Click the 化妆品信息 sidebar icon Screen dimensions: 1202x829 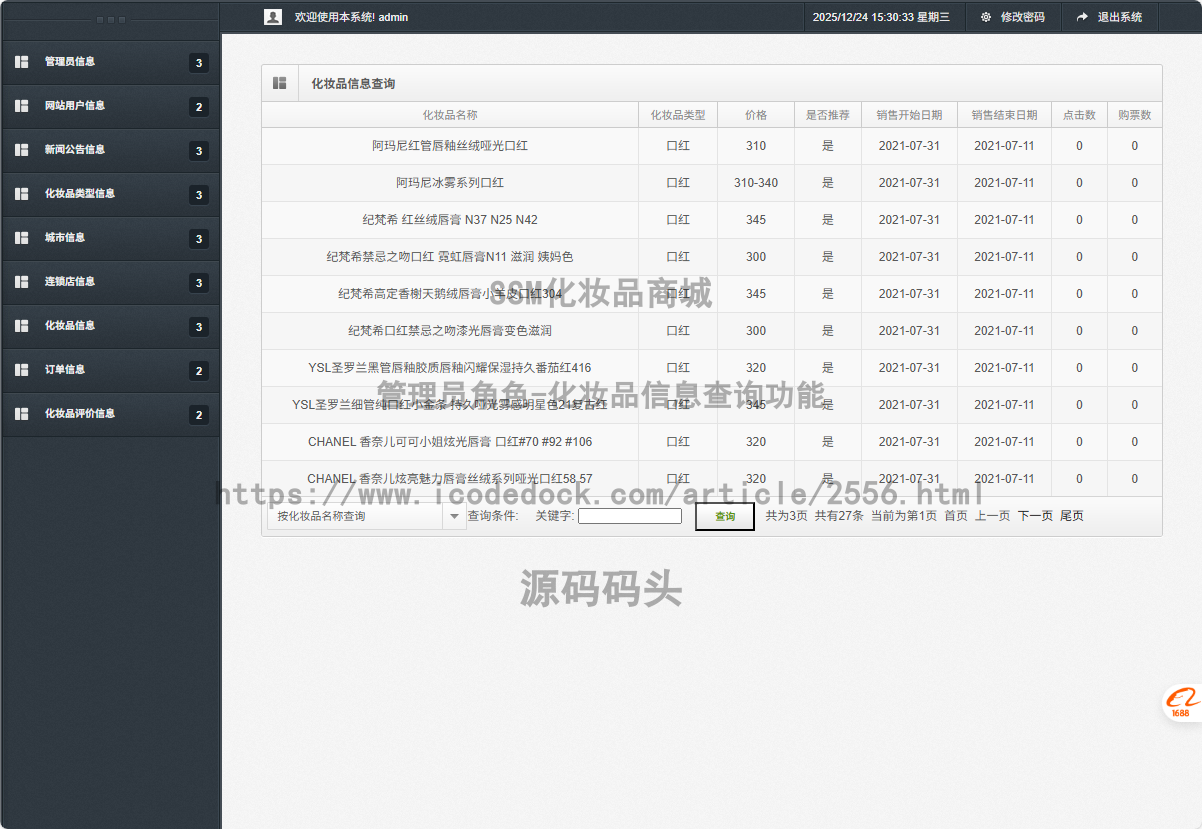pyautogui.click(x=21, y=326)
